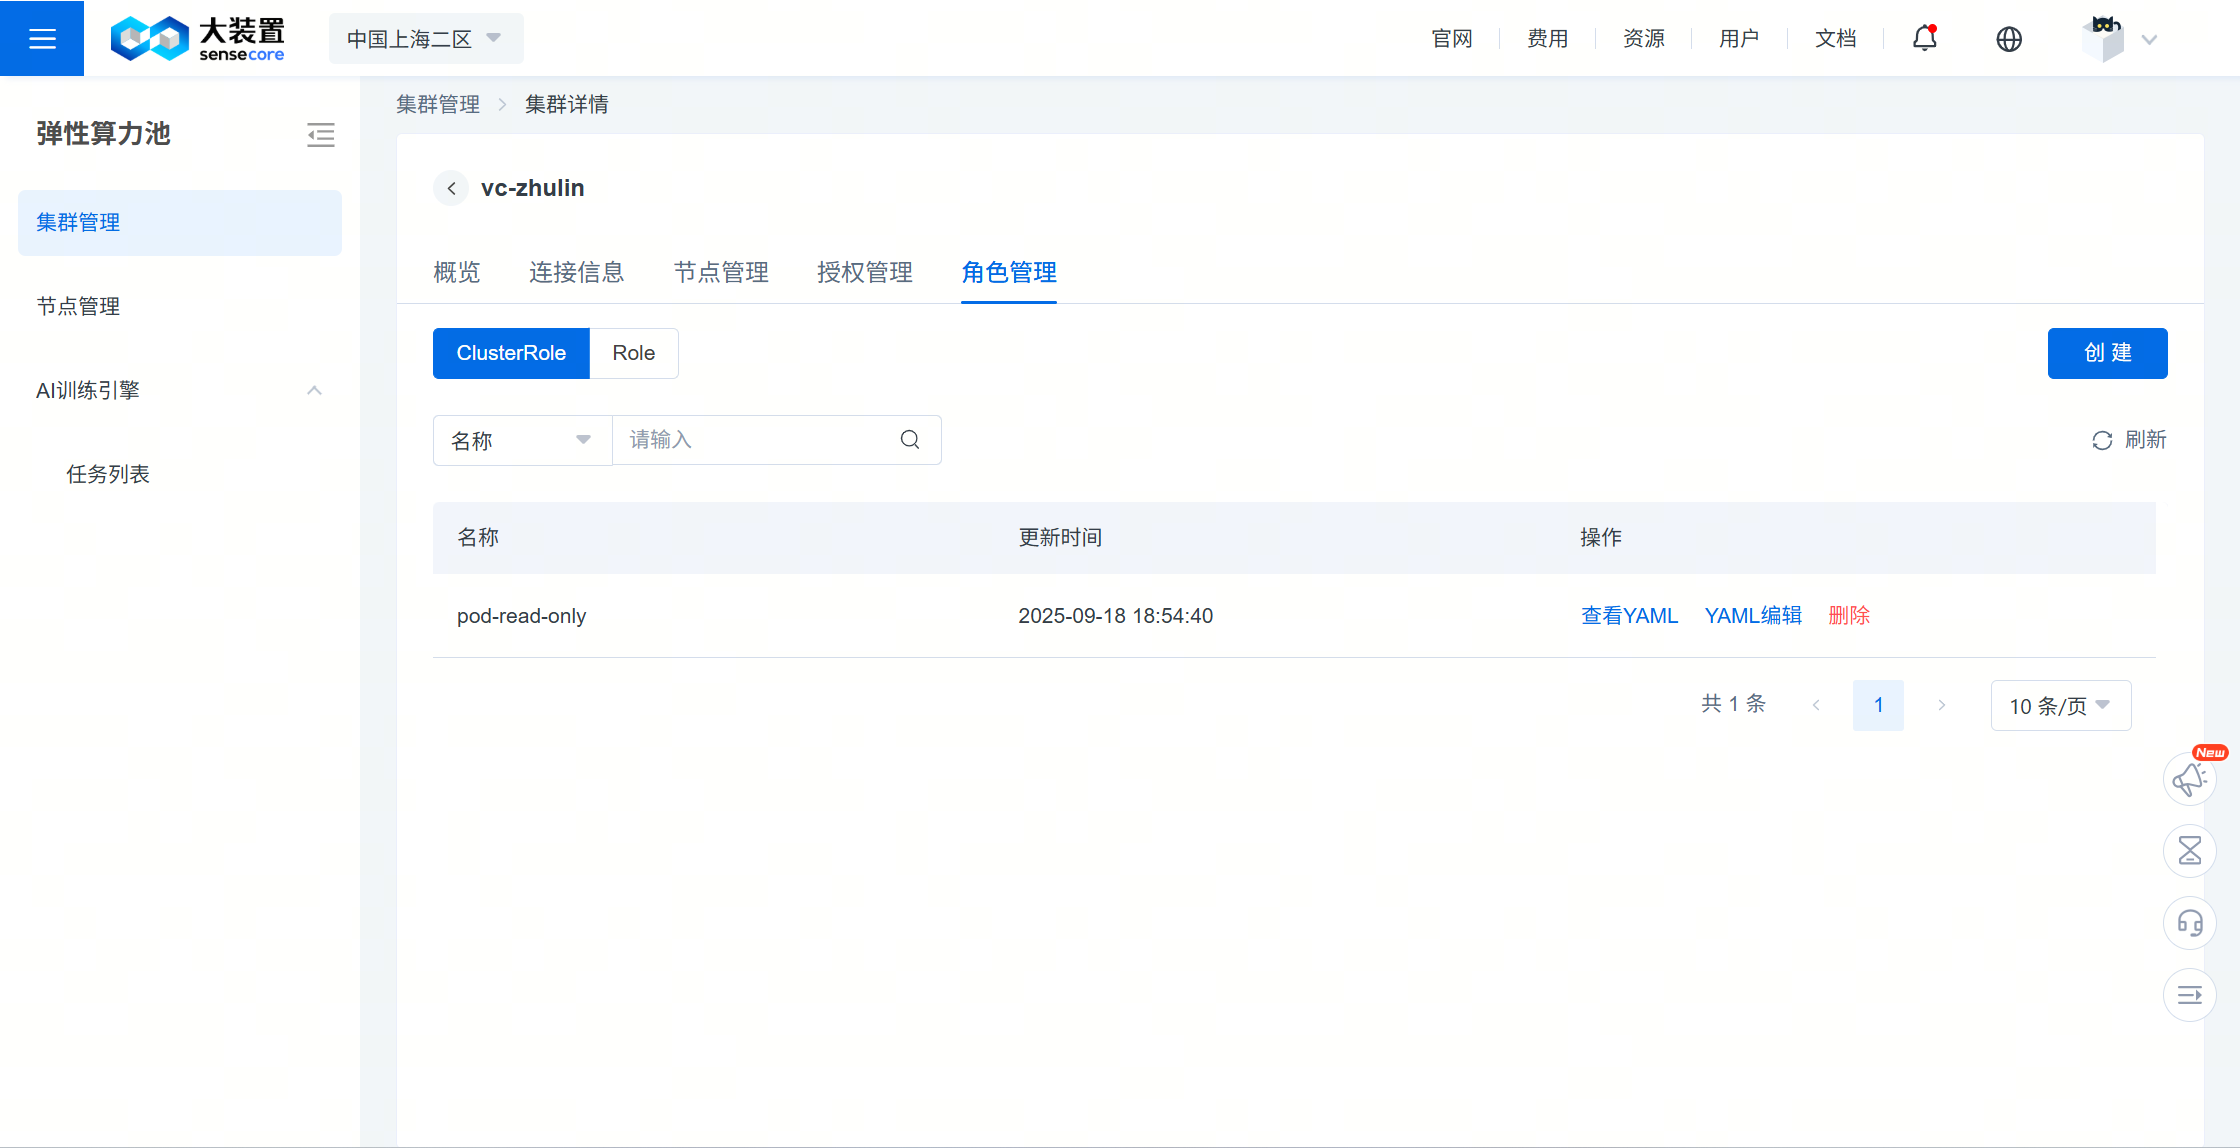Open the 10 条/页 page size dropdown

pyautogui.click(x=2060, y=706)
